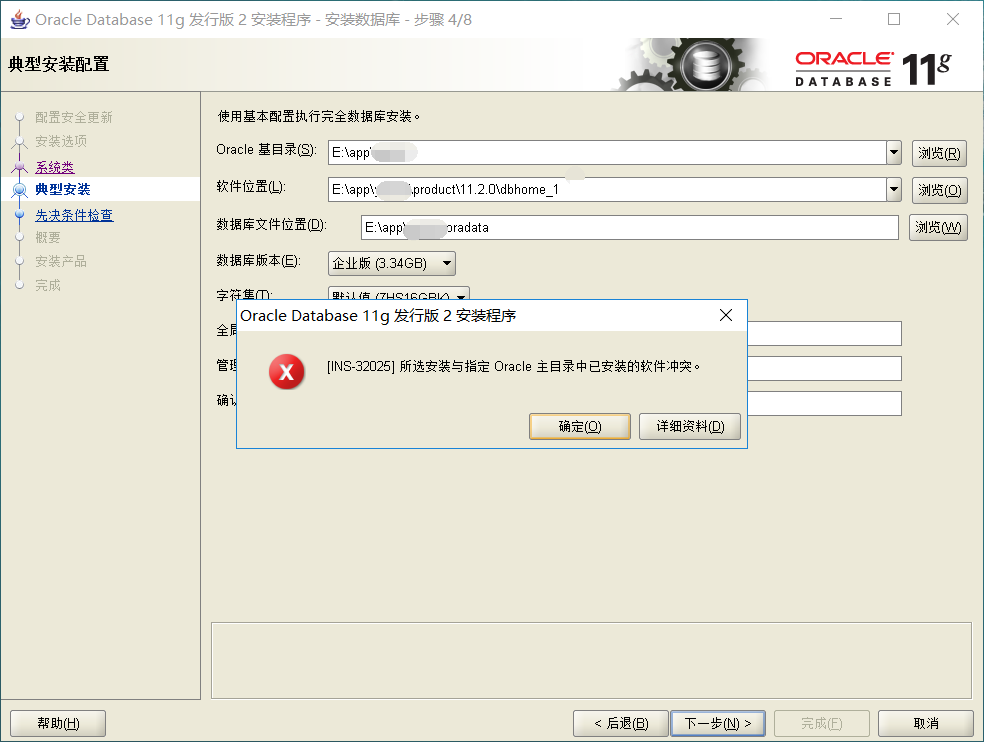Viewport: 984px width, 742px height.
Task: Browse database file location with 浏览(W)
Action: coord(938,227)
